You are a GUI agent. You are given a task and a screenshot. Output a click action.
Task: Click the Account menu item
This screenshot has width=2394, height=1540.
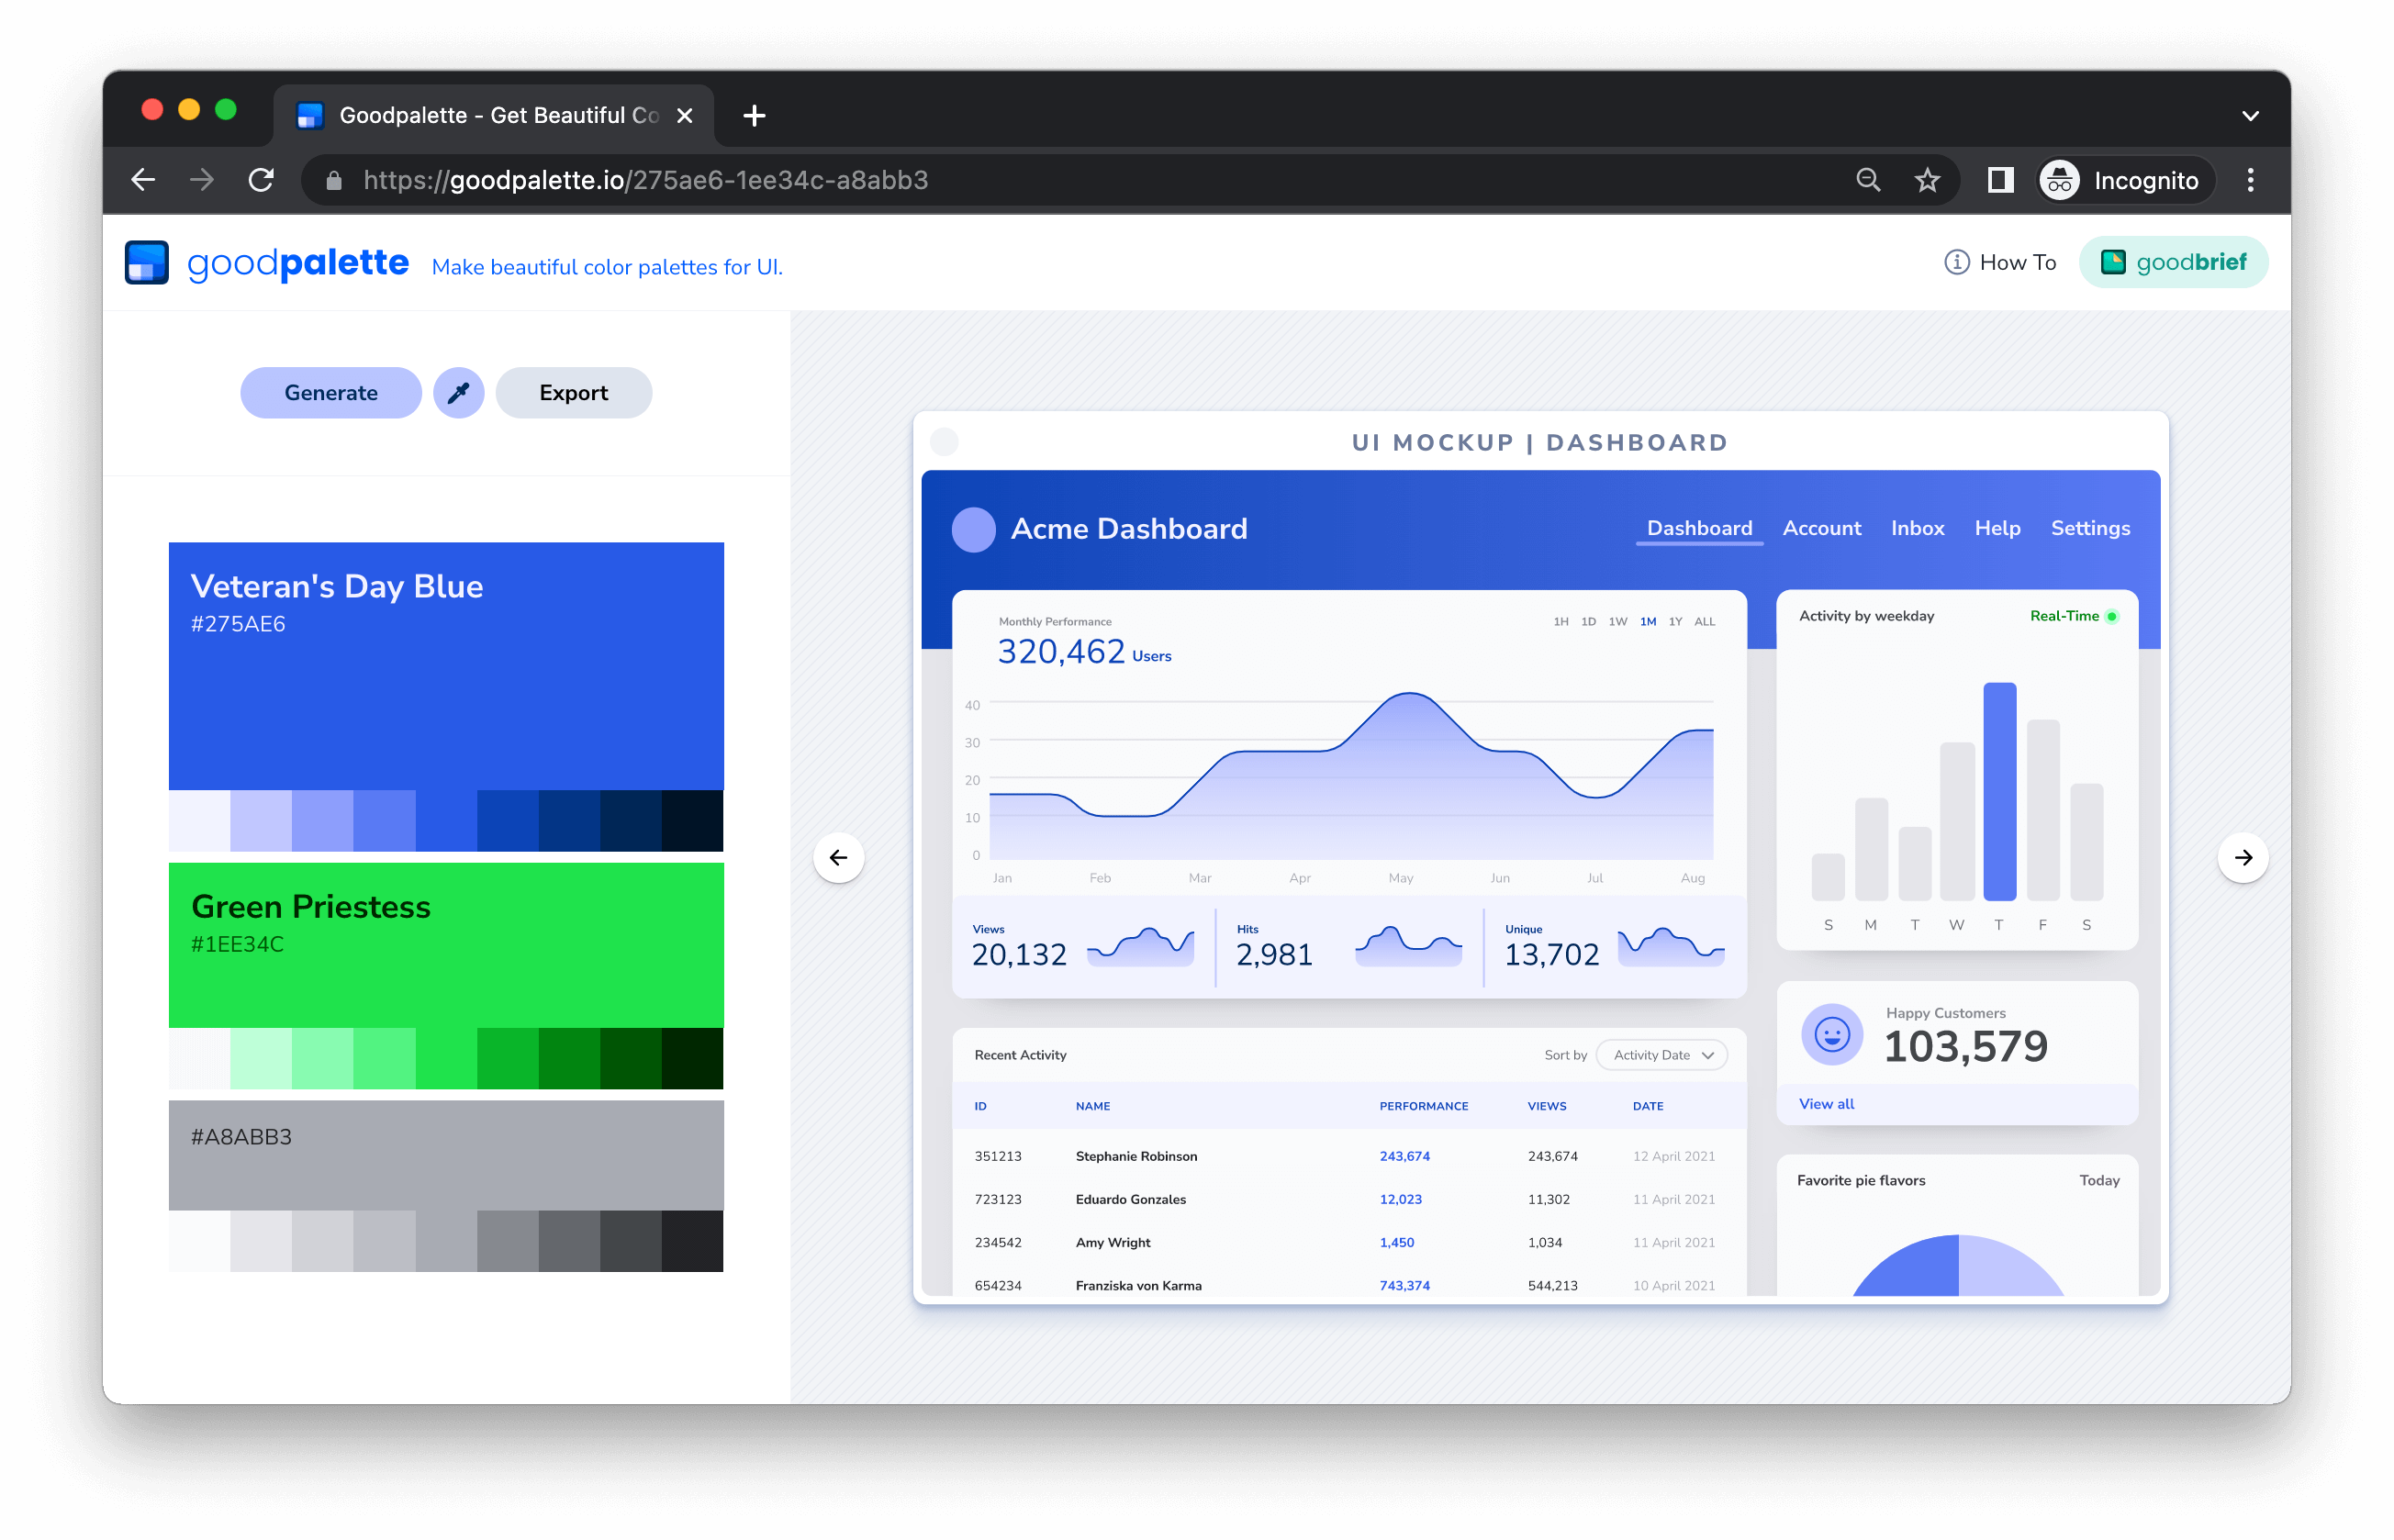[x=1822, y=527]
